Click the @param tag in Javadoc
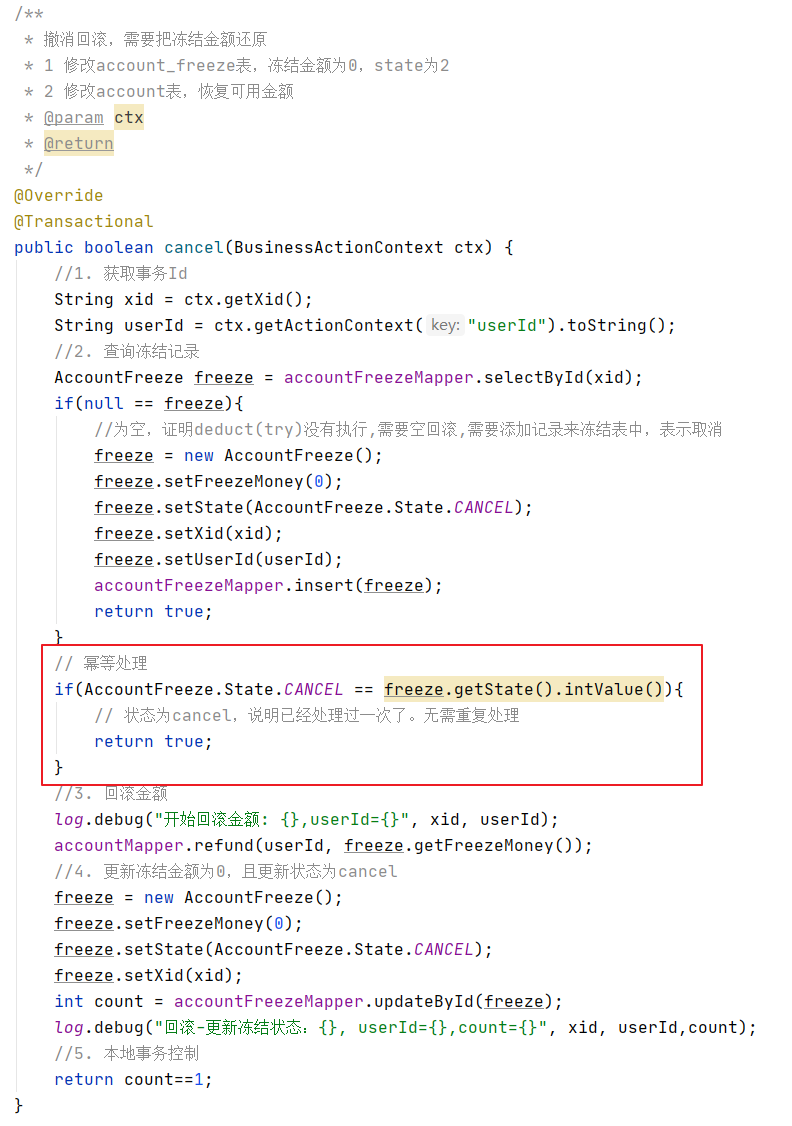Screen dimensions: 792x1126 coord(73,117)
